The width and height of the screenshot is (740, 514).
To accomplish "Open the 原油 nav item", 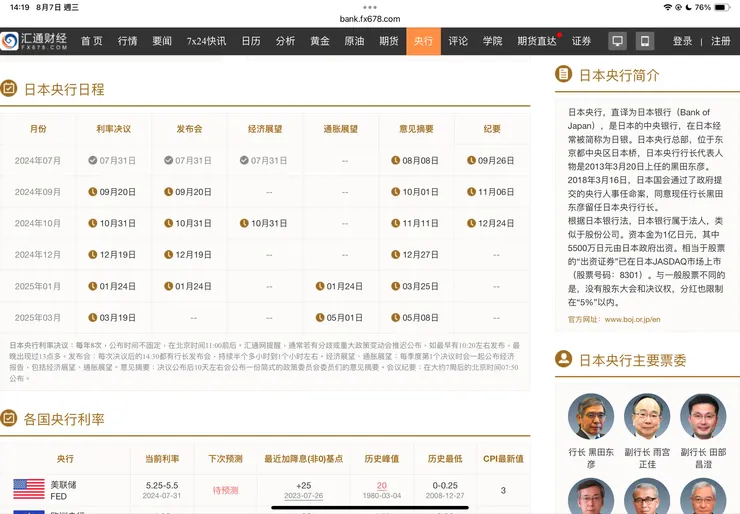I will pos(354,41).
